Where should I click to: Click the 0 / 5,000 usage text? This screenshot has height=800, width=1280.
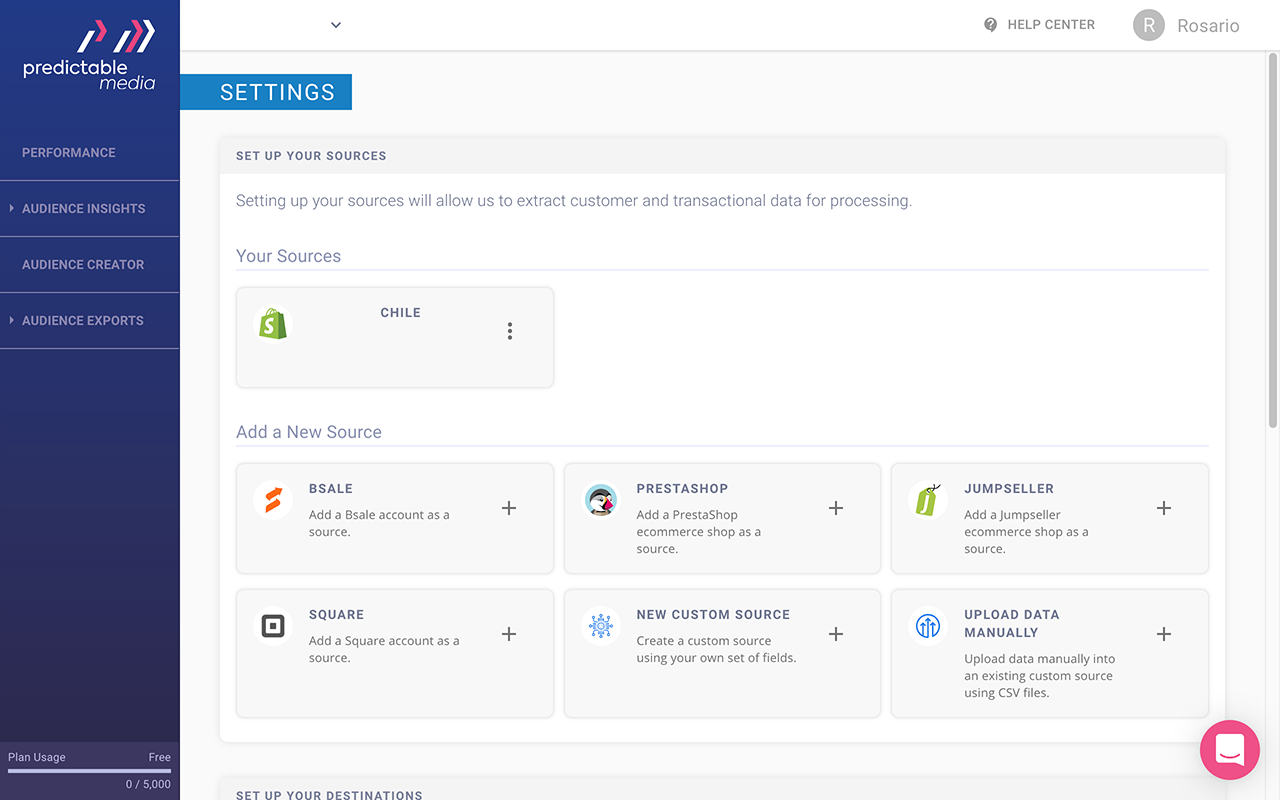point(148,784)
